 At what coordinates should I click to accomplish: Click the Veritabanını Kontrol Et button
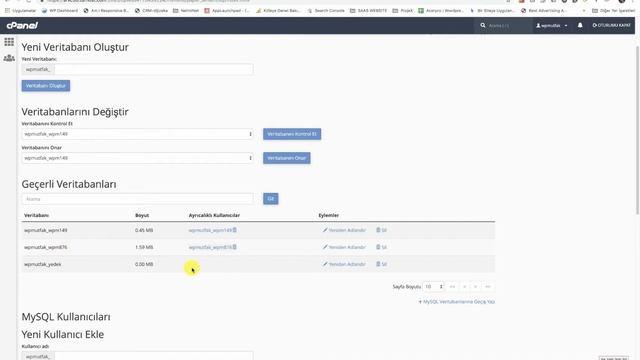(292, 134)
